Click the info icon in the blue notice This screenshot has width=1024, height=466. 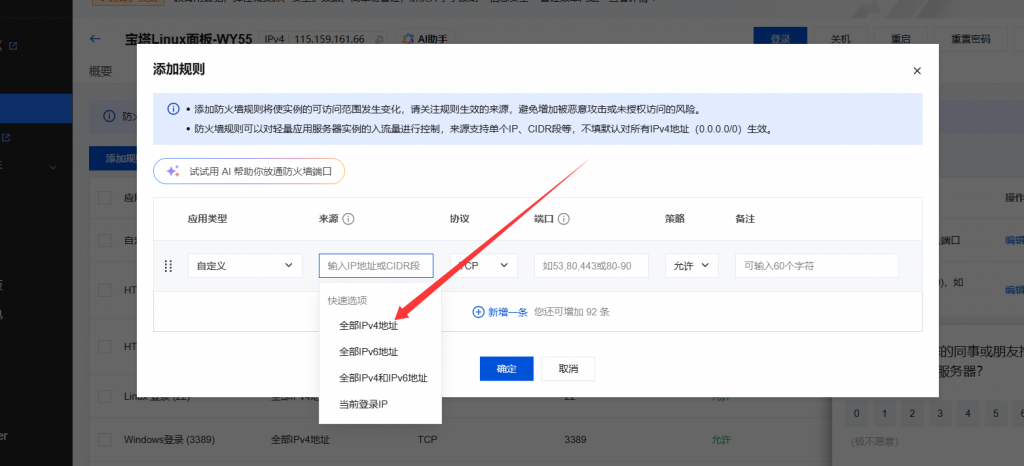(x=173, y=109)
